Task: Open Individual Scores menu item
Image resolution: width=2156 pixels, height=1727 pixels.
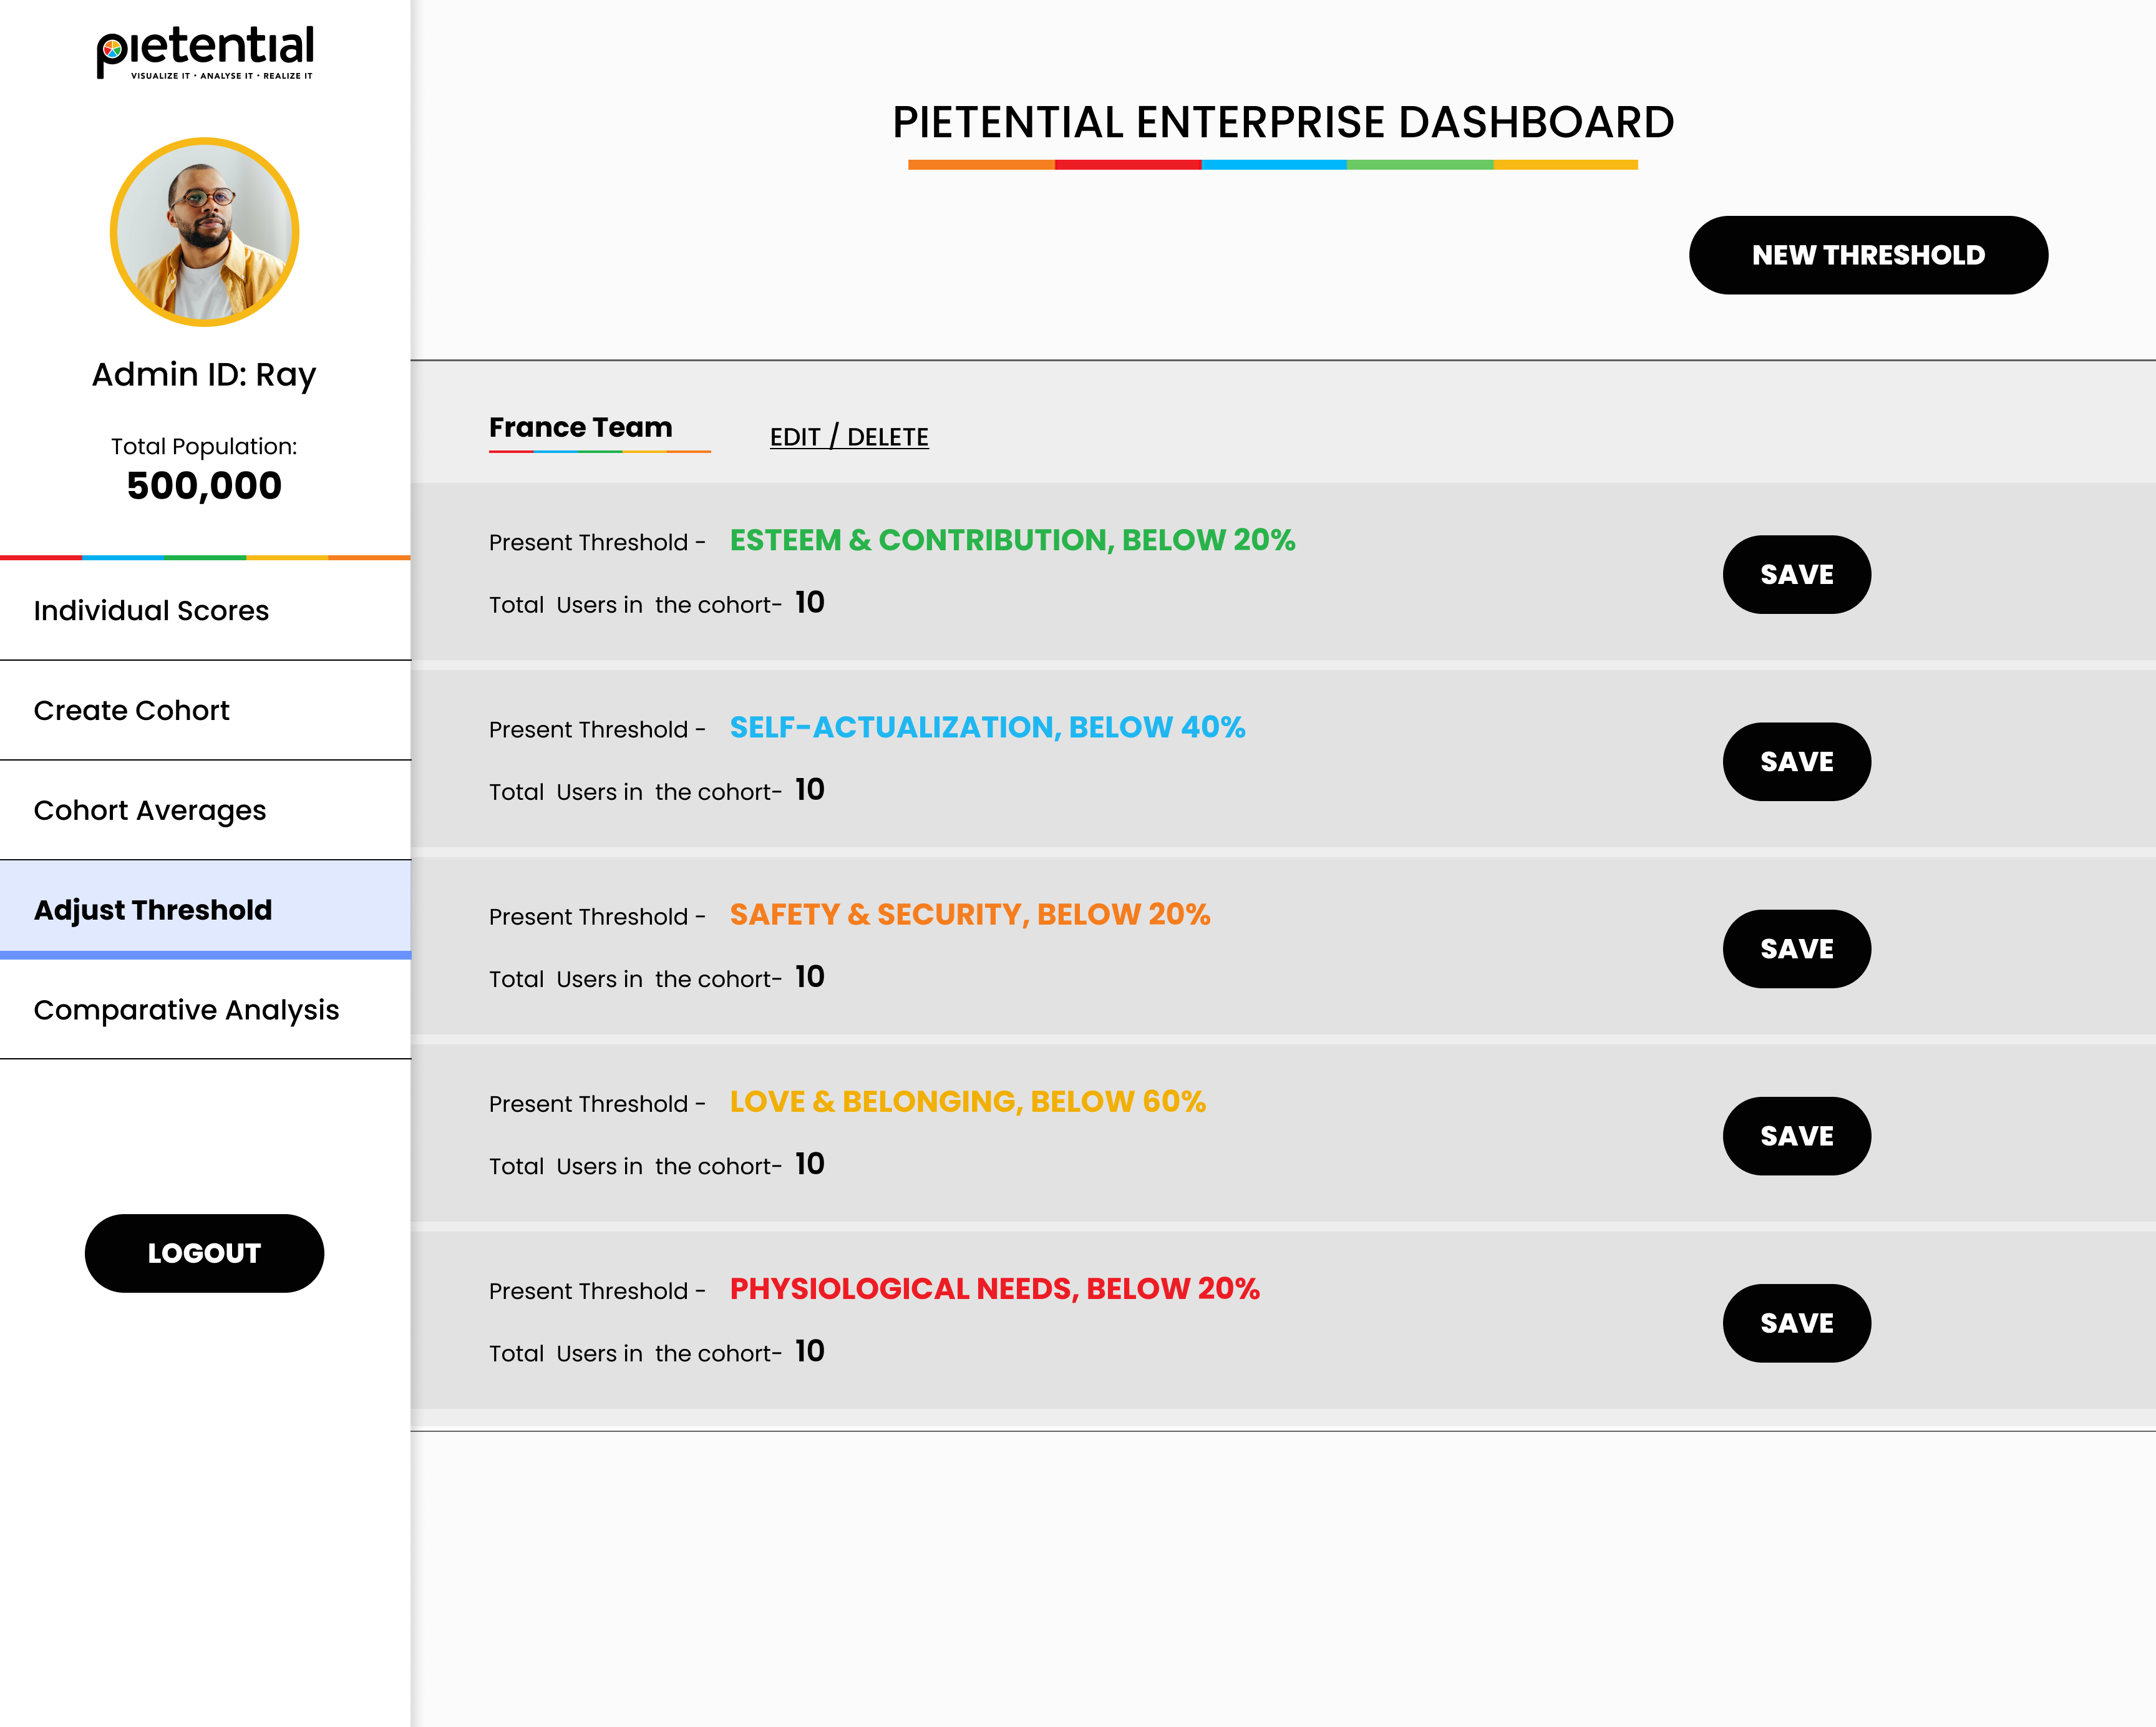Action: tap(151, 610)
